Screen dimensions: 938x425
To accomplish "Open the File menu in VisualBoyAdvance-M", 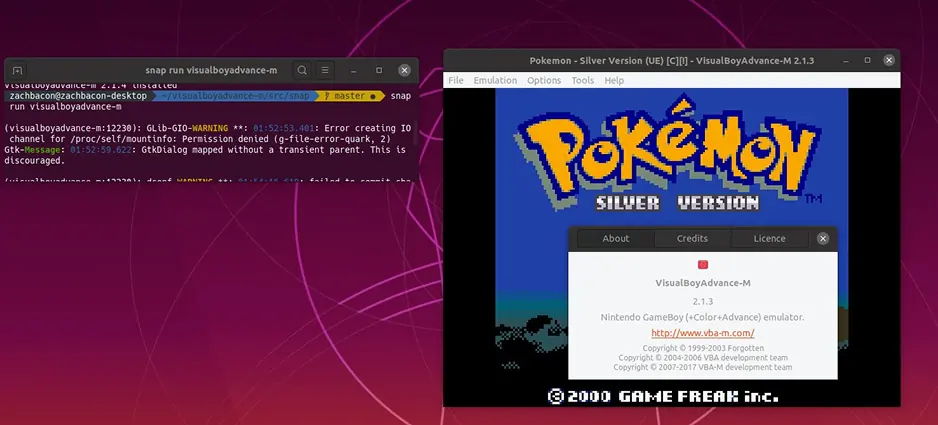I will [x=456, y=80].
